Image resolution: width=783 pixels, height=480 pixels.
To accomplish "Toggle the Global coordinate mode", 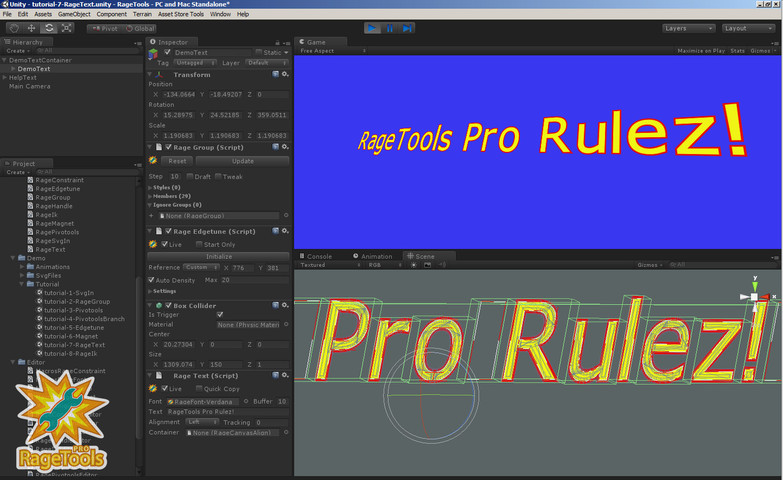I will click(139, 28).
